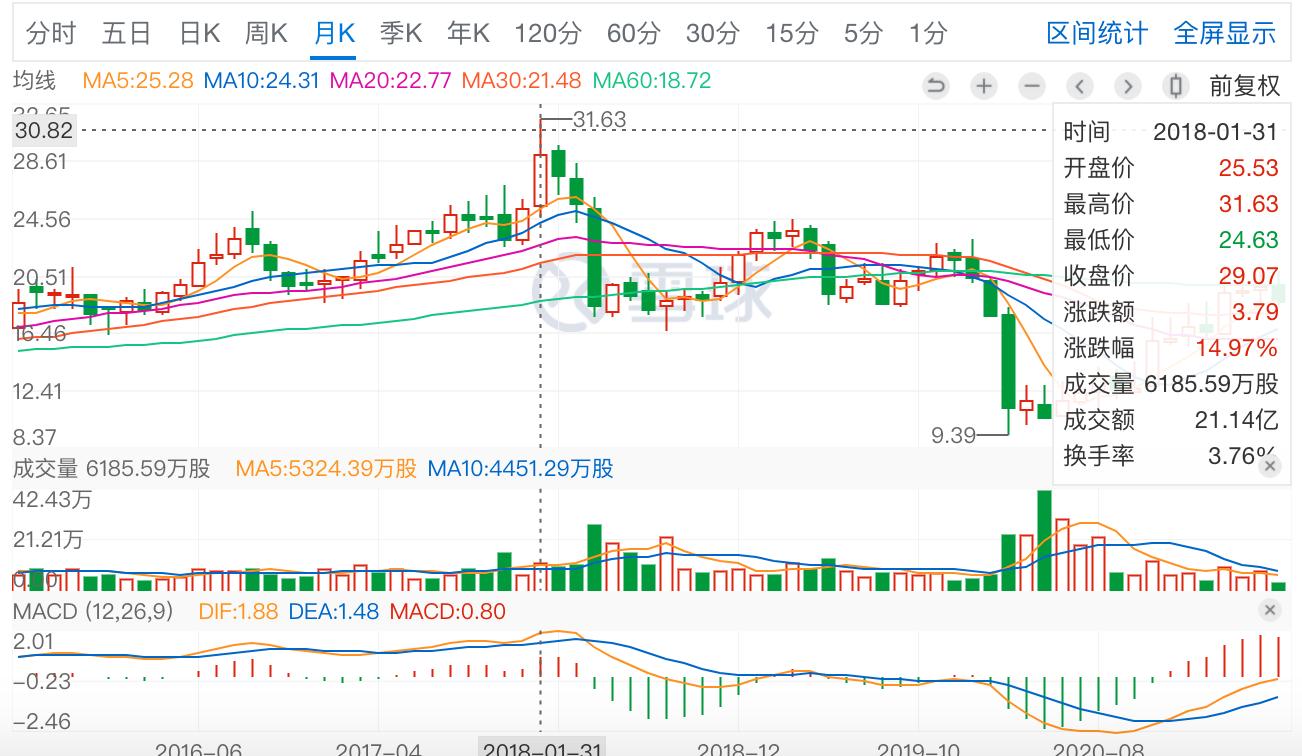Select the 季K quarterly chart tab
This screenshot has width=1302, height=756.
pyautogui.click(x=401, y=33)
